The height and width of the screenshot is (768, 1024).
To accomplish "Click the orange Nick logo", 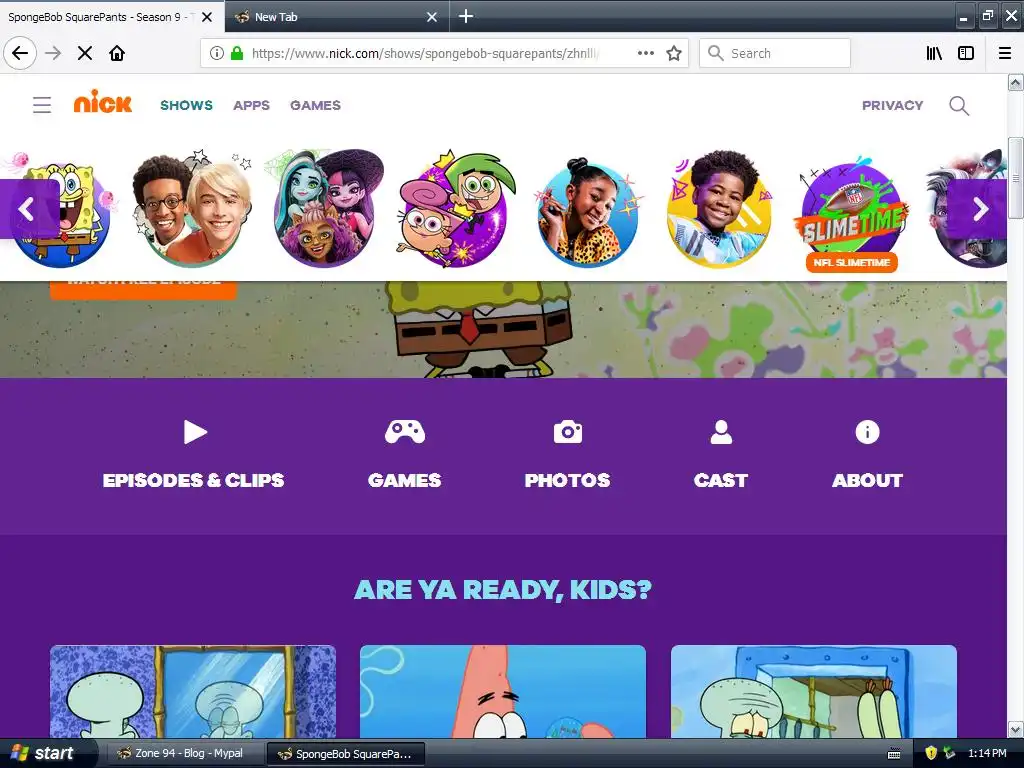I will [103, 102].
